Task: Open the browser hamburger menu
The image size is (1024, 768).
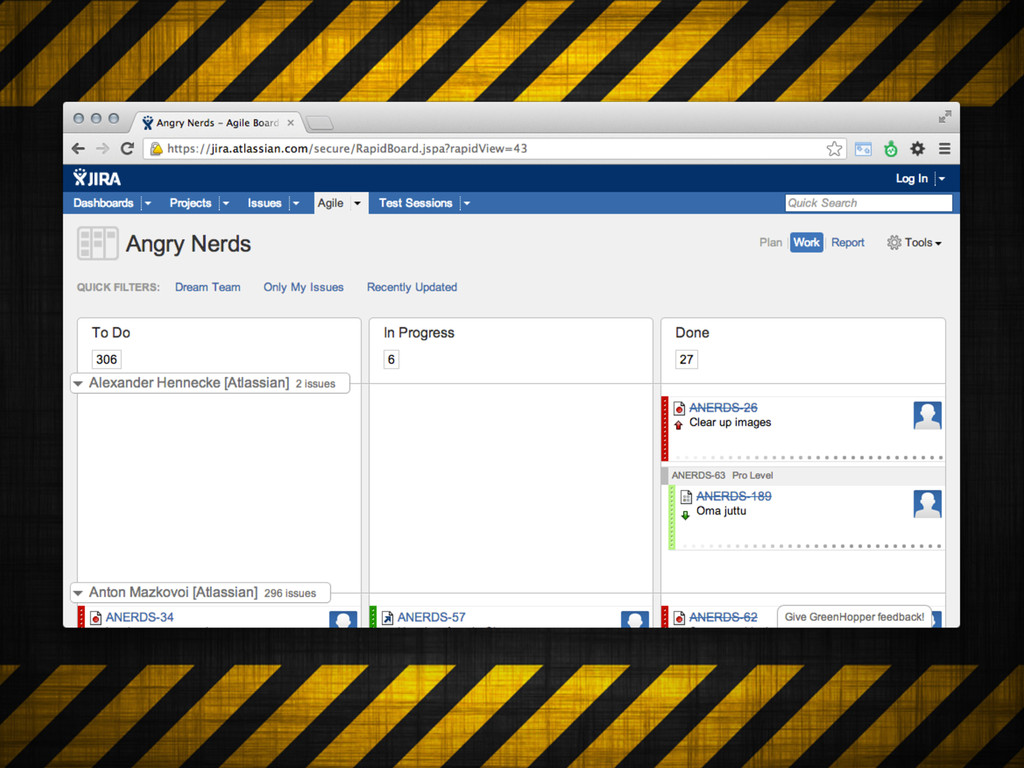Action: 944,149
